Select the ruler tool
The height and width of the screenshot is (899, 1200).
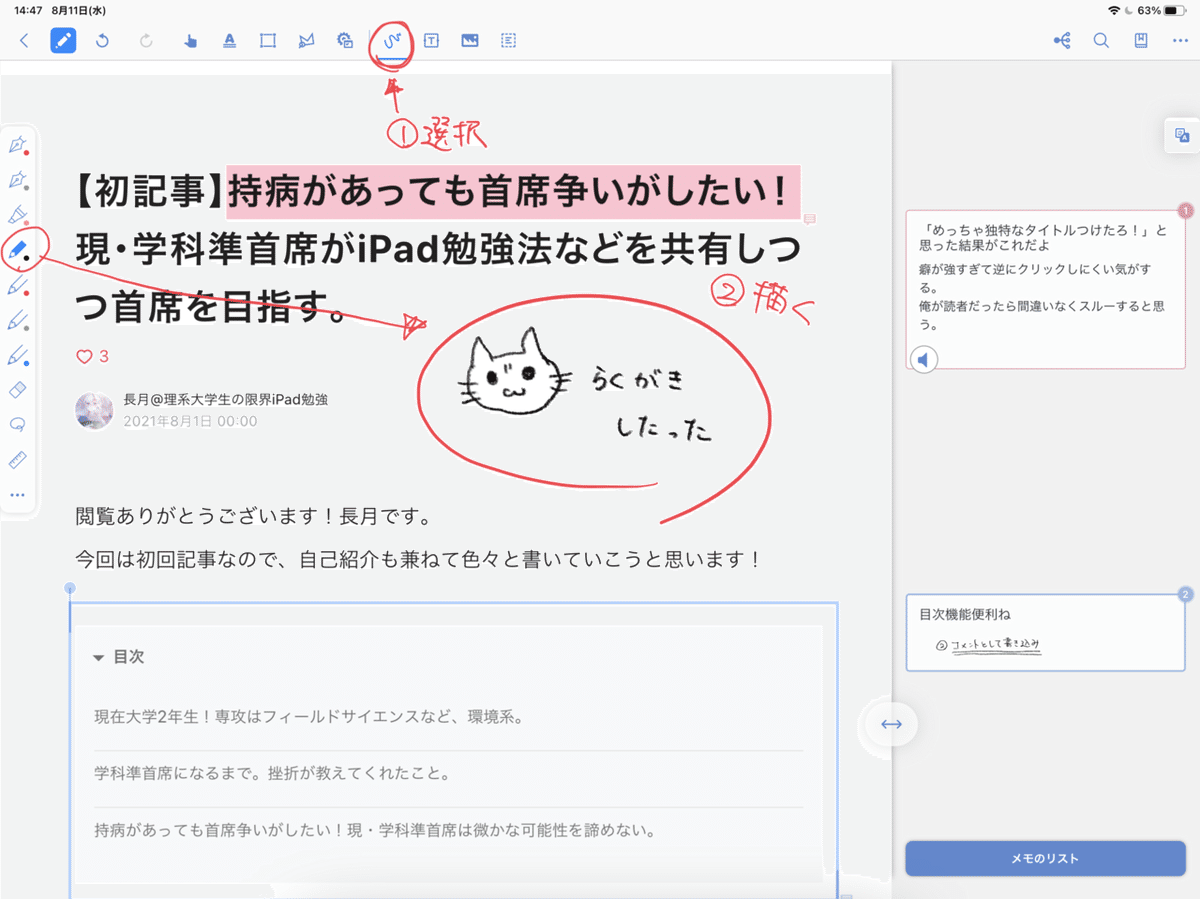[17, 460]
